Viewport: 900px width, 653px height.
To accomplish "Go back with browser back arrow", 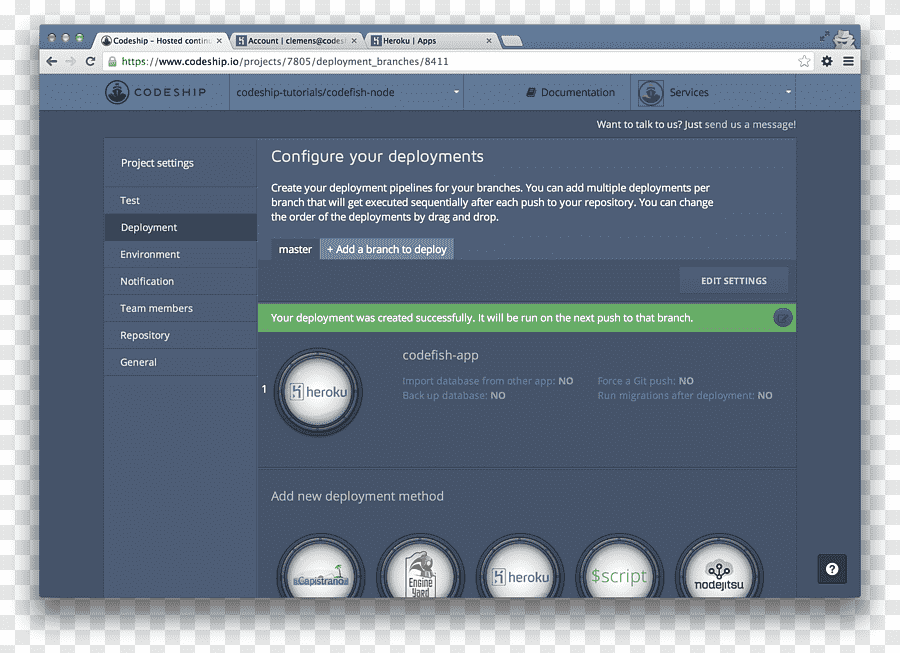I will (x=52, y=61).
